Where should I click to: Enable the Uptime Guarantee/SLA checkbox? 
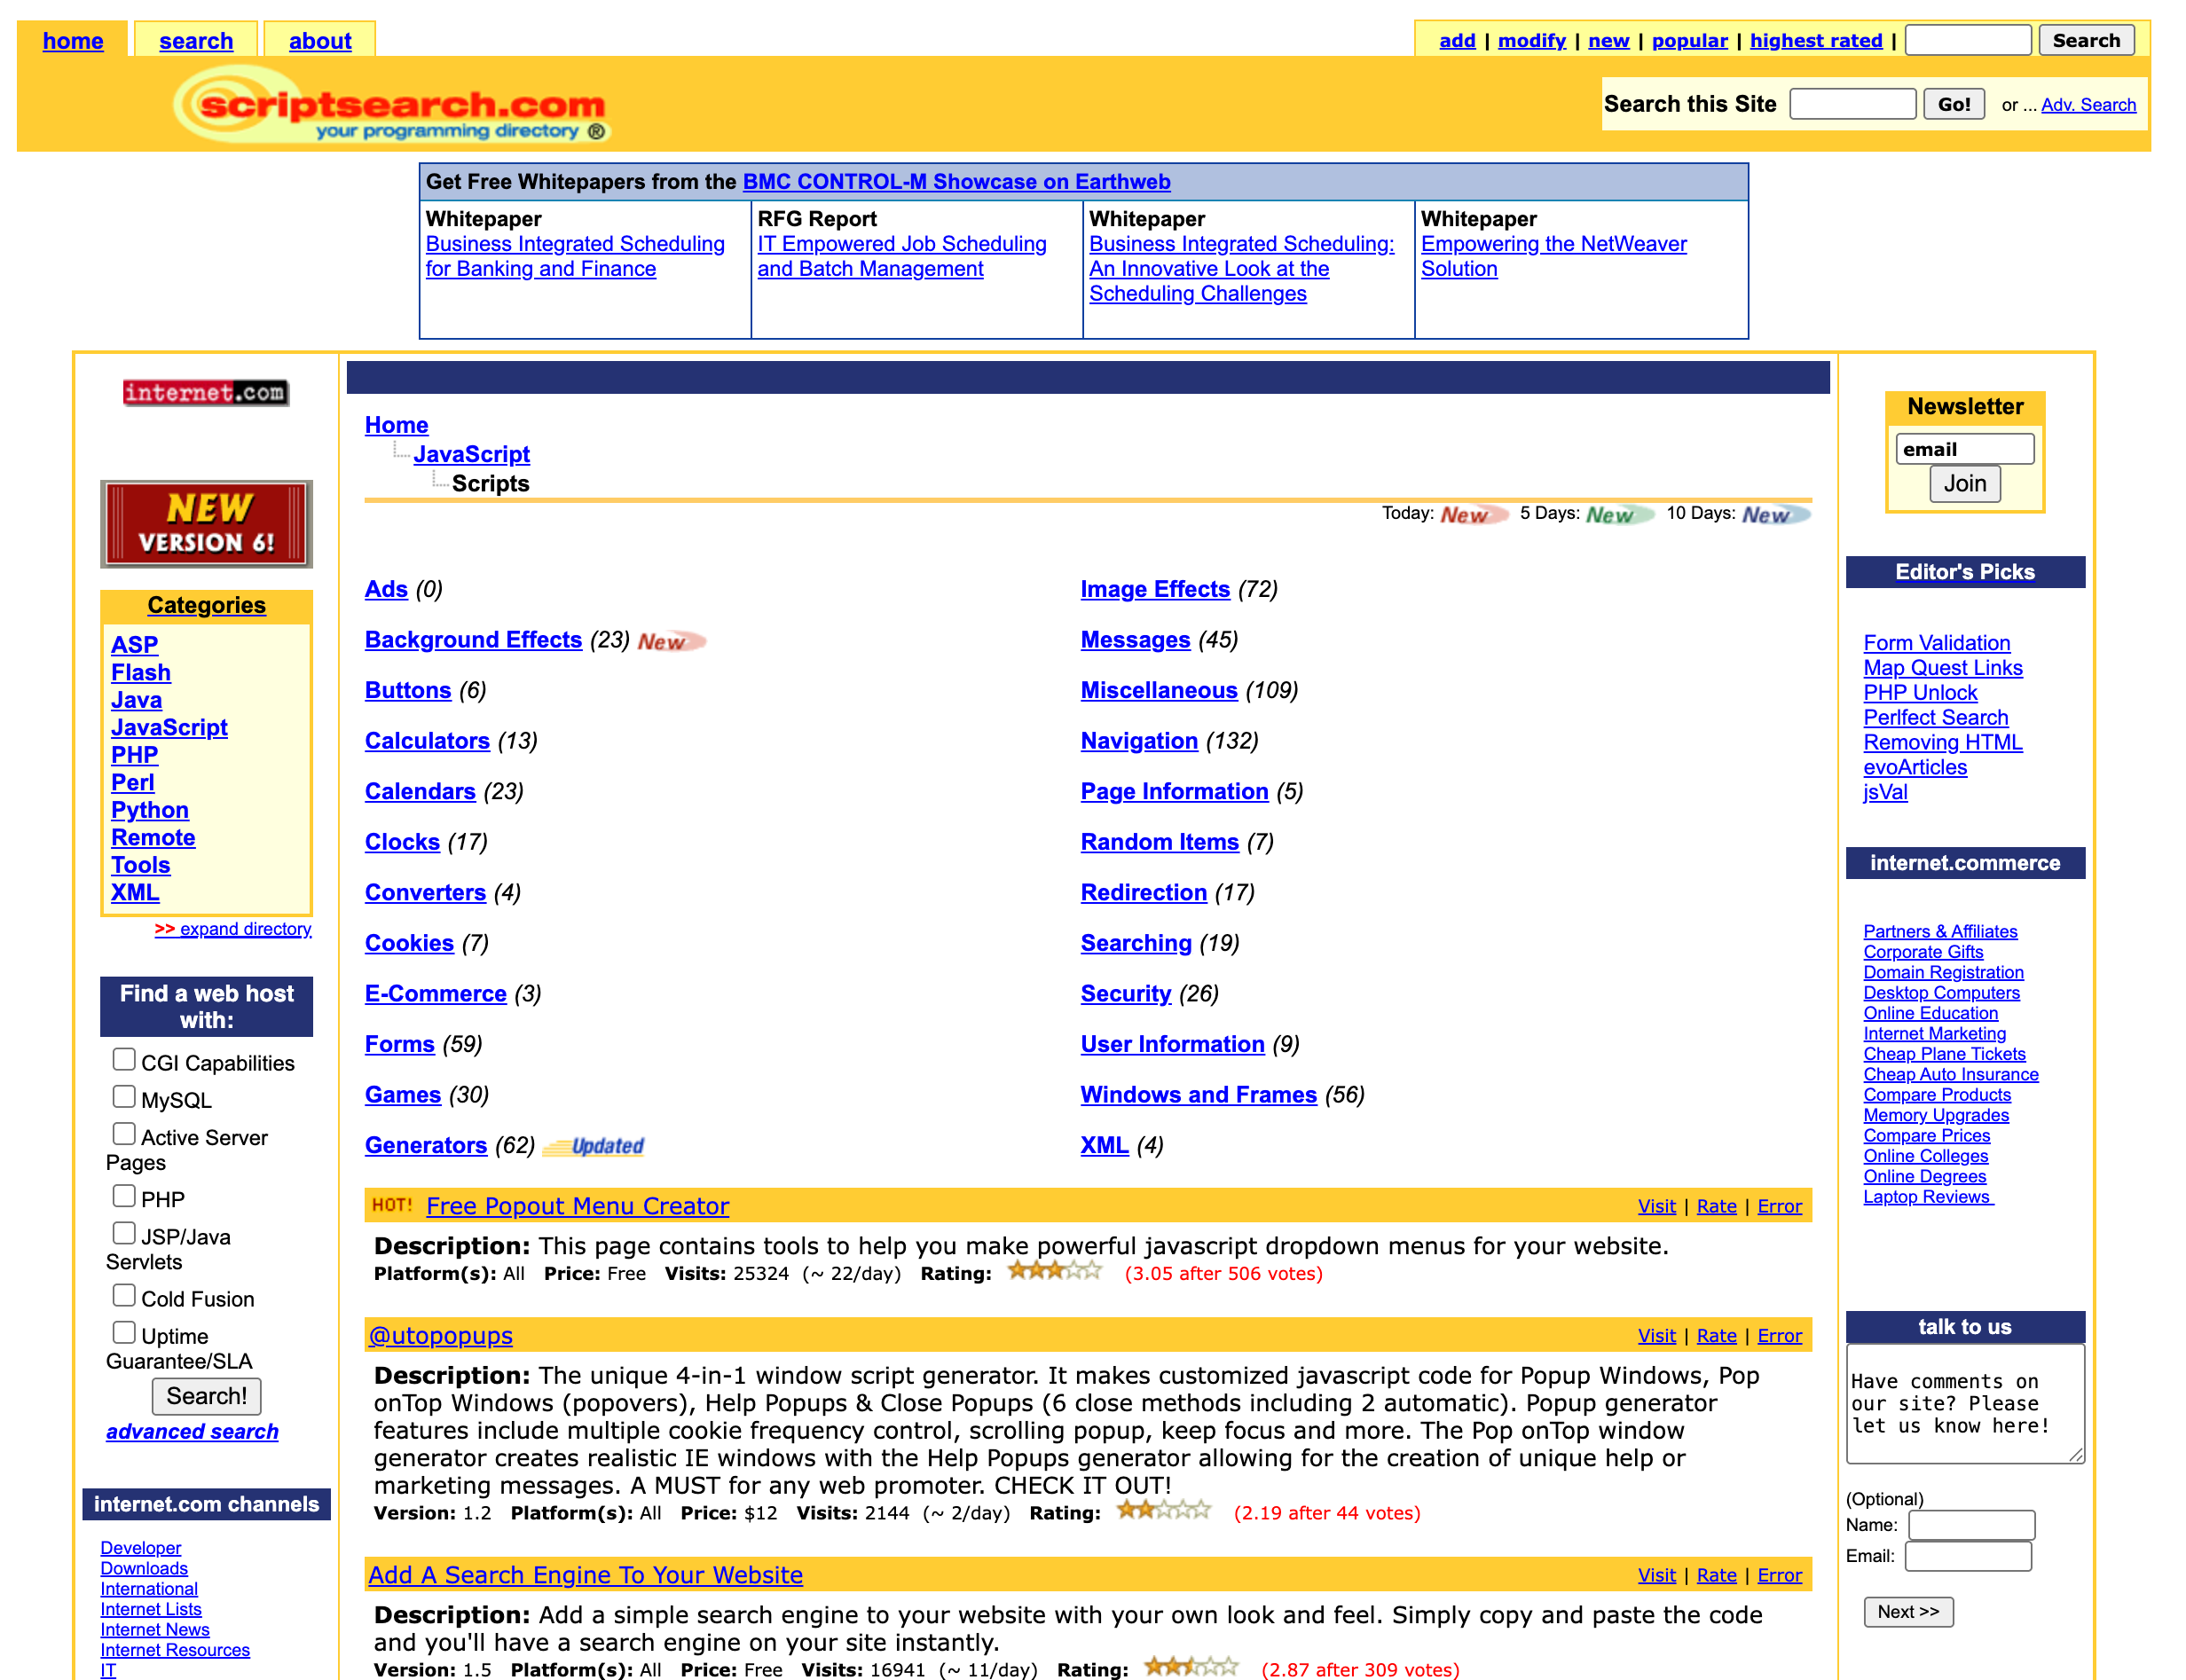click(x=124, y=1332)
